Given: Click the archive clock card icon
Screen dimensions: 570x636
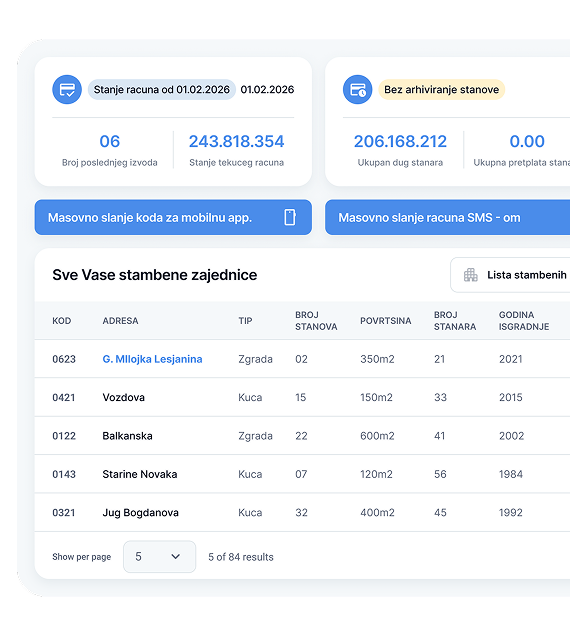Looking at the screenshot, I should pos(357,90).
